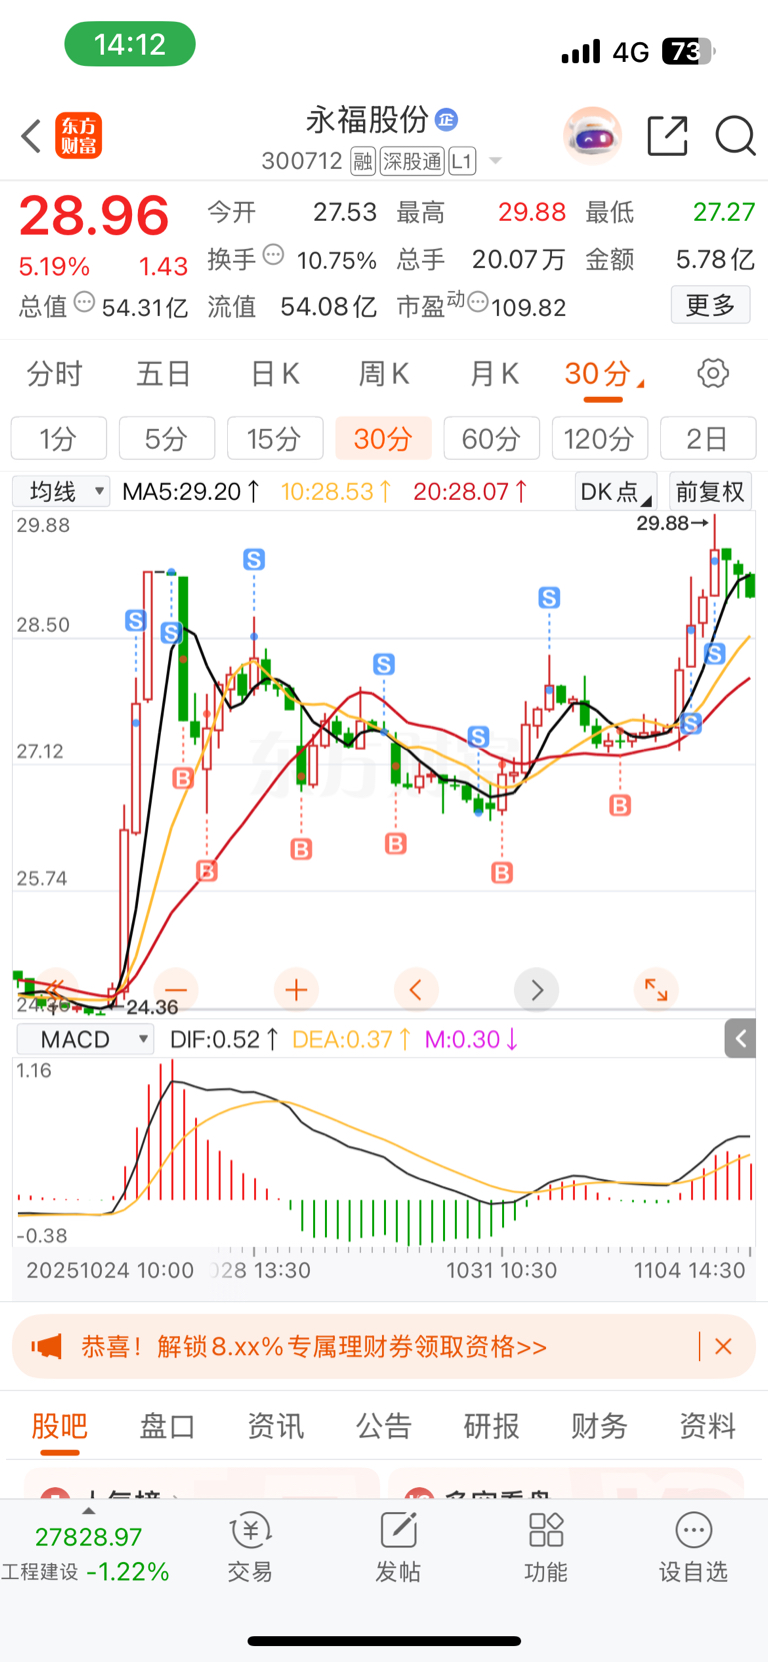Tap the back arrow icon
768x1663 pixels.
pyautogui.click(x=31, y=136)
